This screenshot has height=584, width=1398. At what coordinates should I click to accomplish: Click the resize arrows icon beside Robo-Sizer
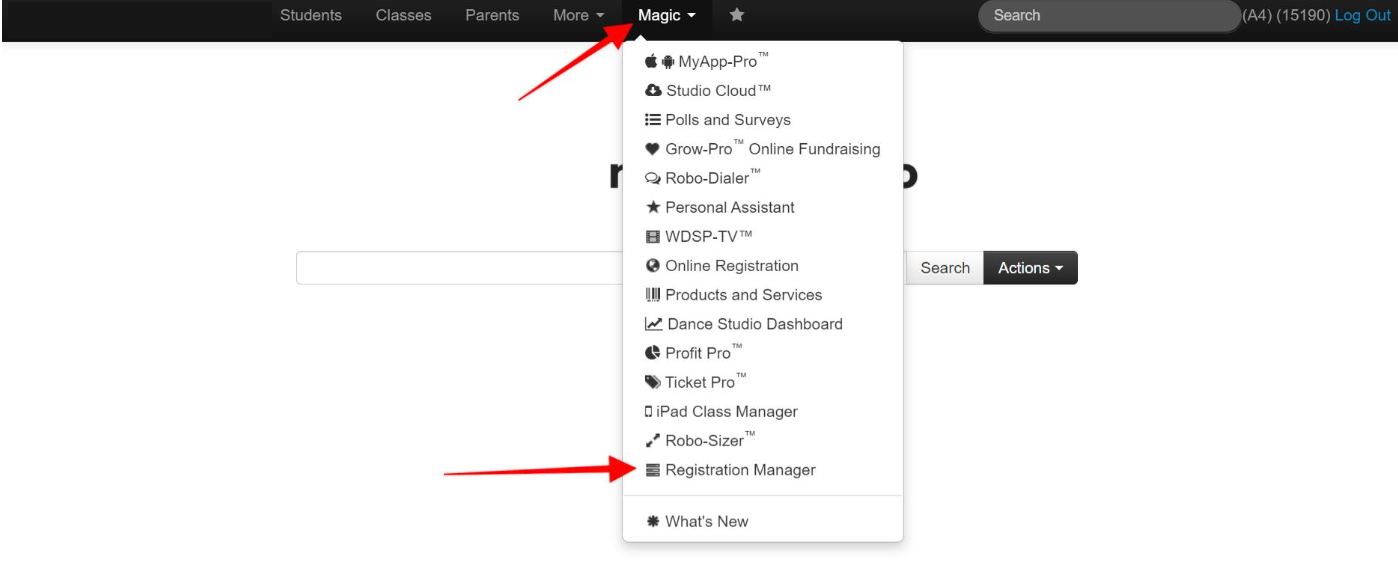click(653, 441)
